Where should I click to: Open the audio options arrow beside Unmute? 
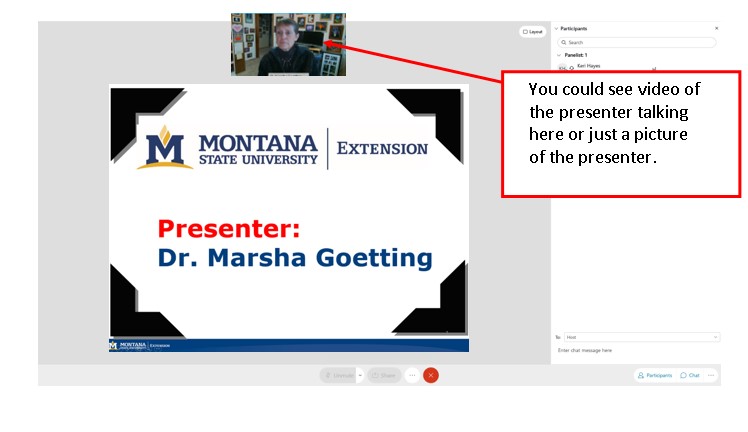[x=360, y=375]
